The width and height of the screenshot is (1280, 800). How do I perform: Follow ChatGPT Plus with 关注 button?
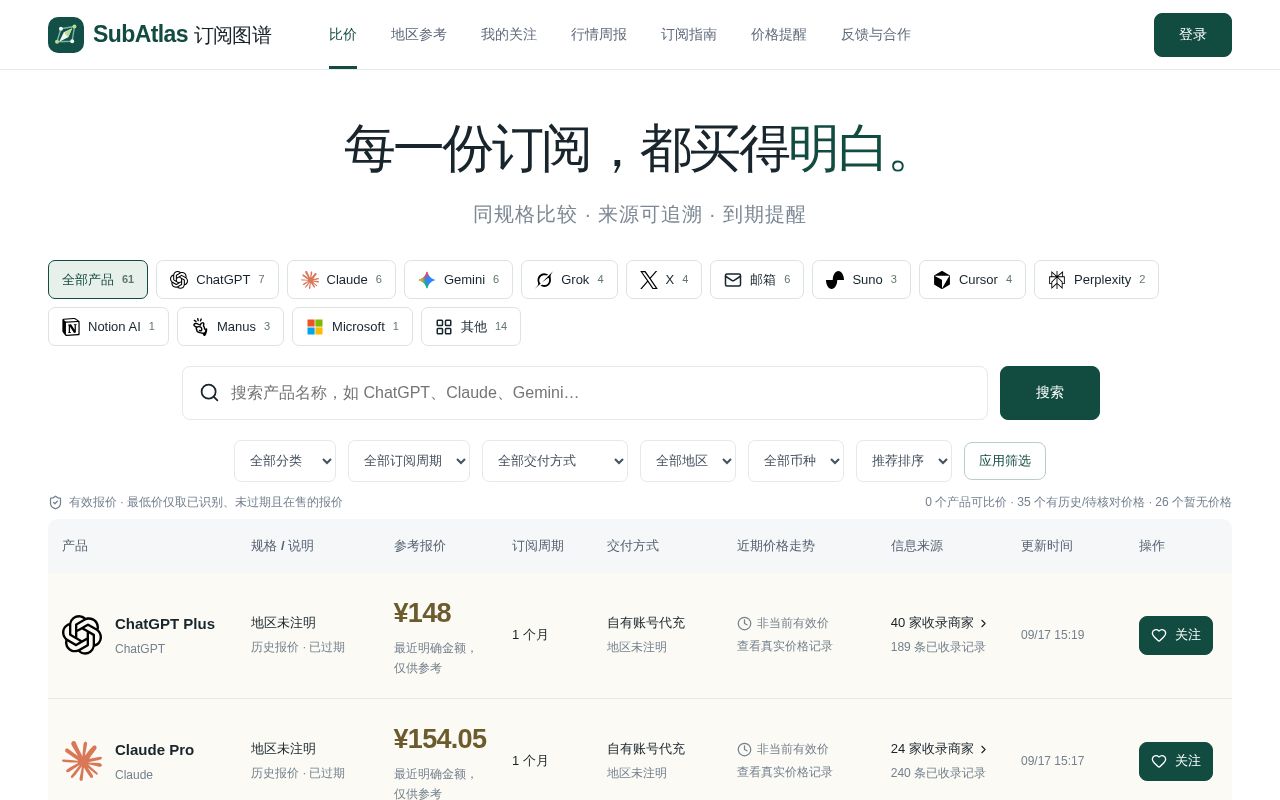tap(1176, 635)
